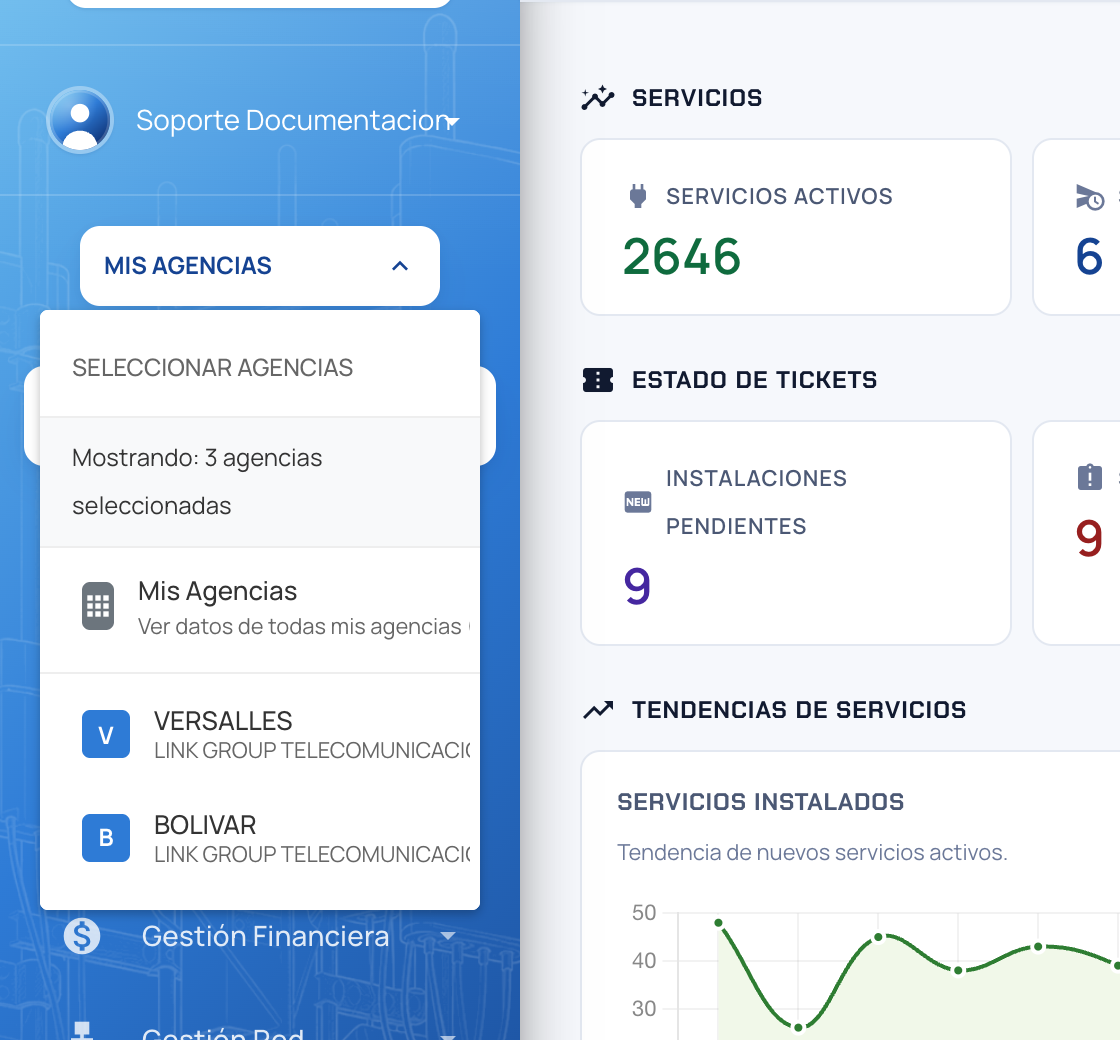Click SELECCIONAR AGENCIAS header text
The height and width of the screenshot is (1040, 1120).
(212, 367)
